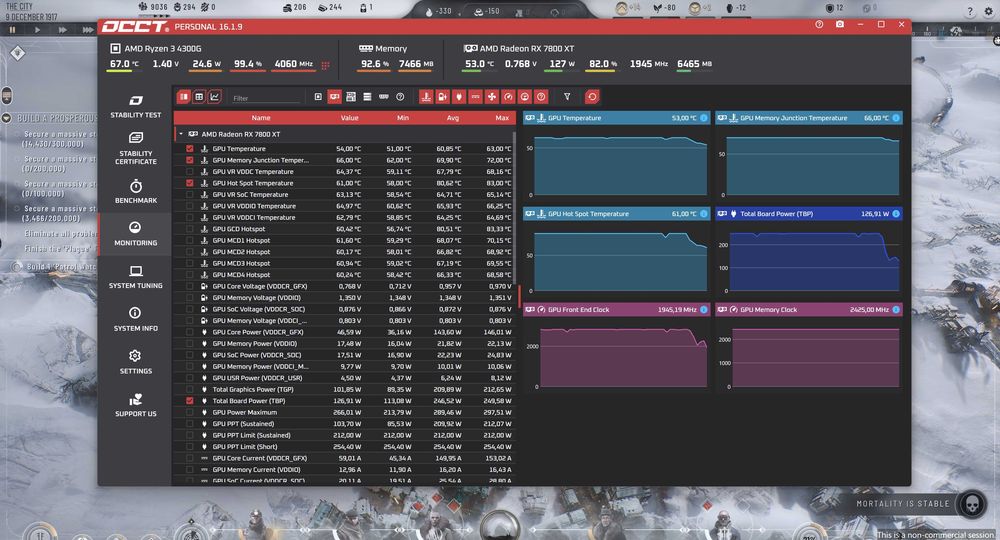
Task: Sort sensors by the Name column
Action: point(261,118)
